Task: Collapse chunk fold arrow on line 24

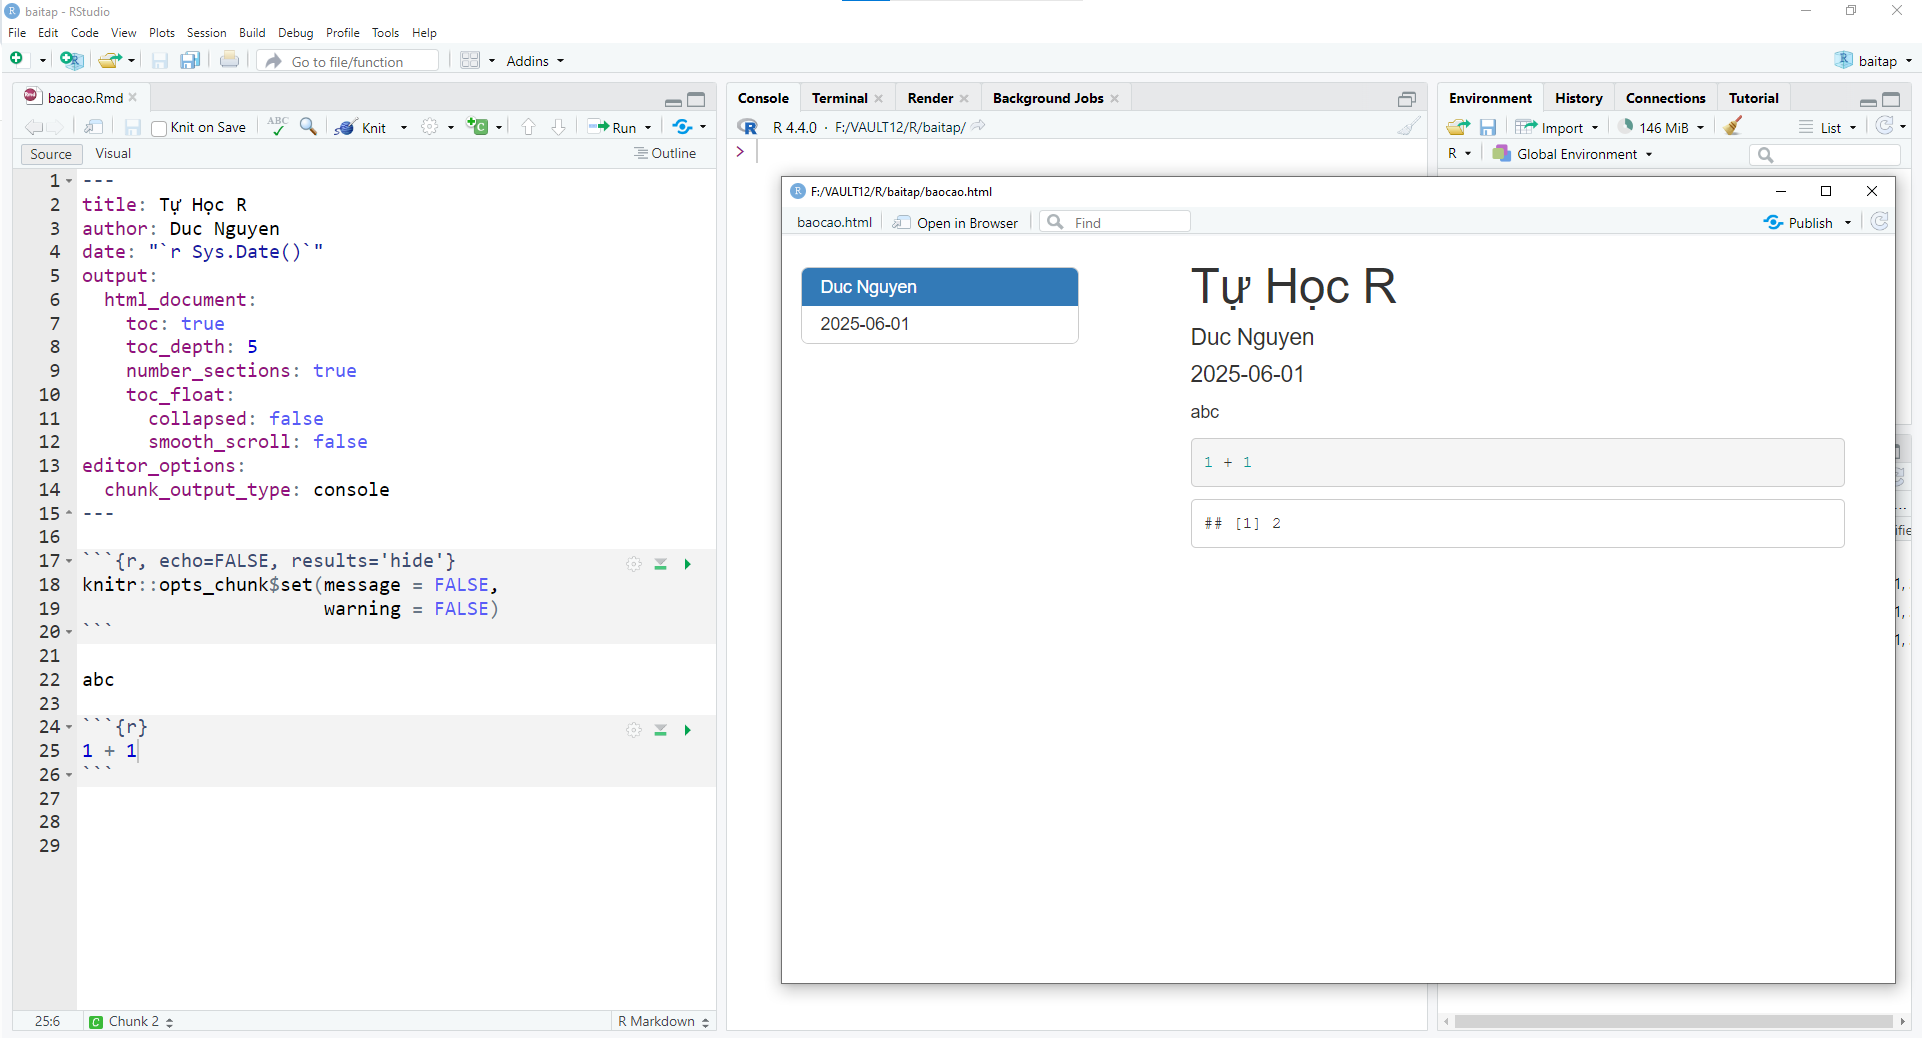Action: (x=69, y=727)
